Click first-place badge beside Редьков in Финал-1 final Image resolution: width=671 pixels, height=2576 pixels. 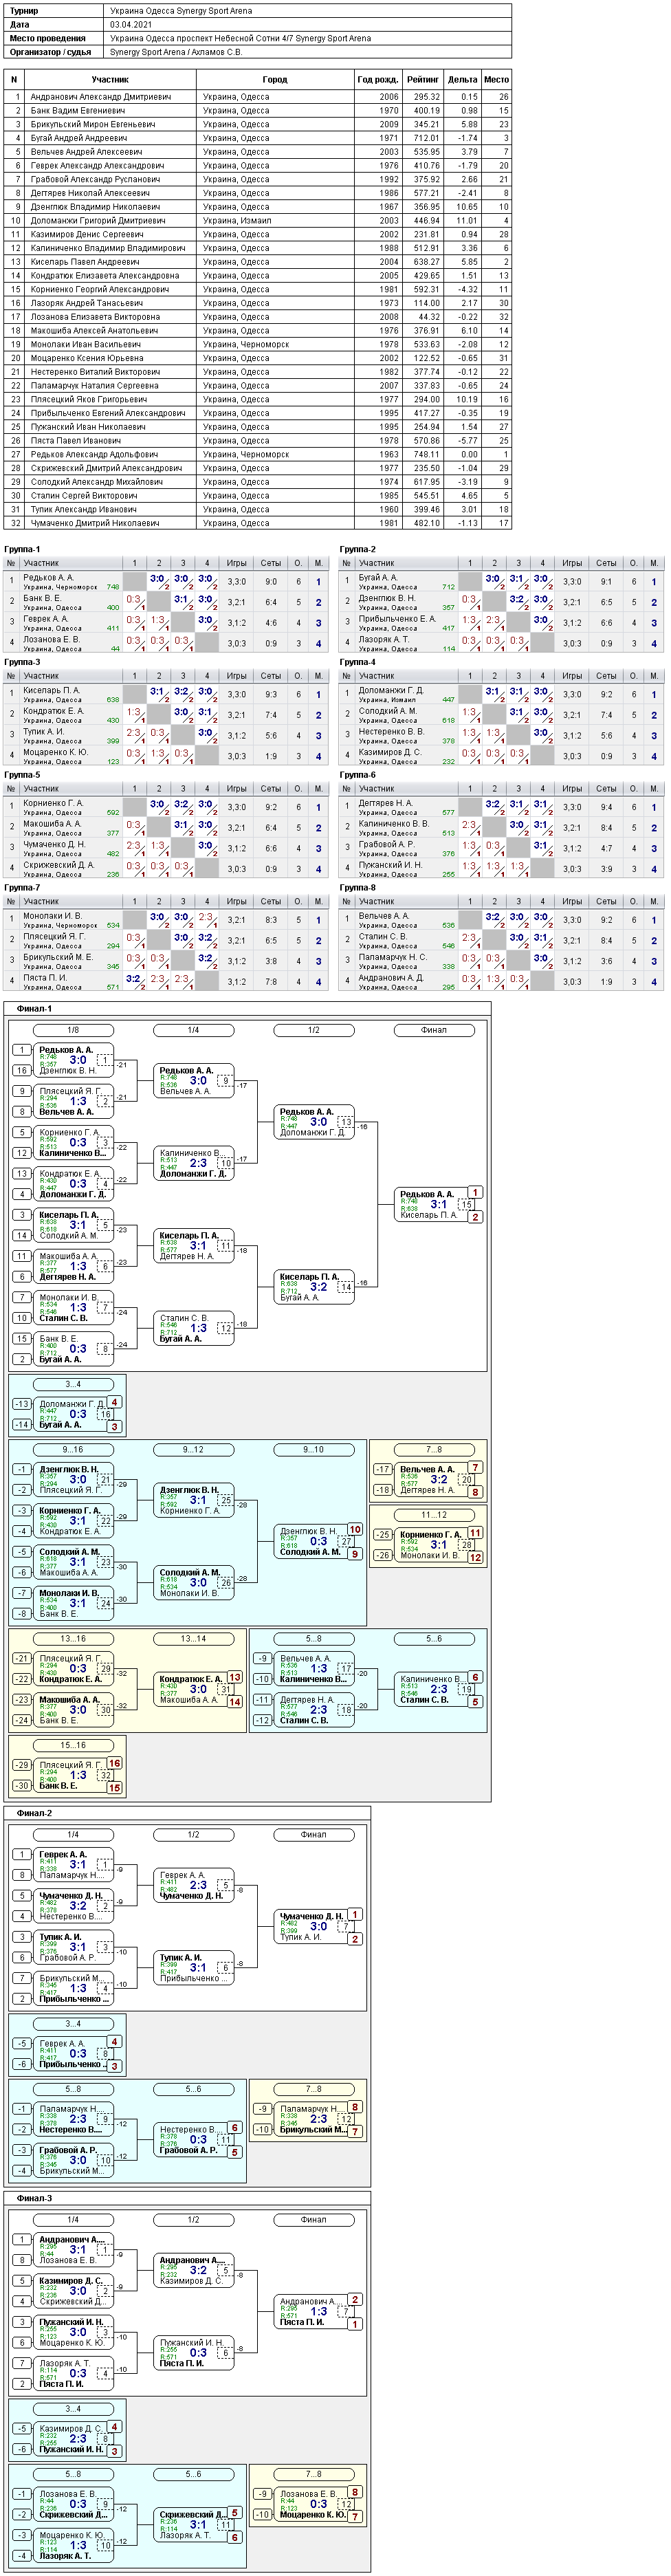pos(475,1192)
